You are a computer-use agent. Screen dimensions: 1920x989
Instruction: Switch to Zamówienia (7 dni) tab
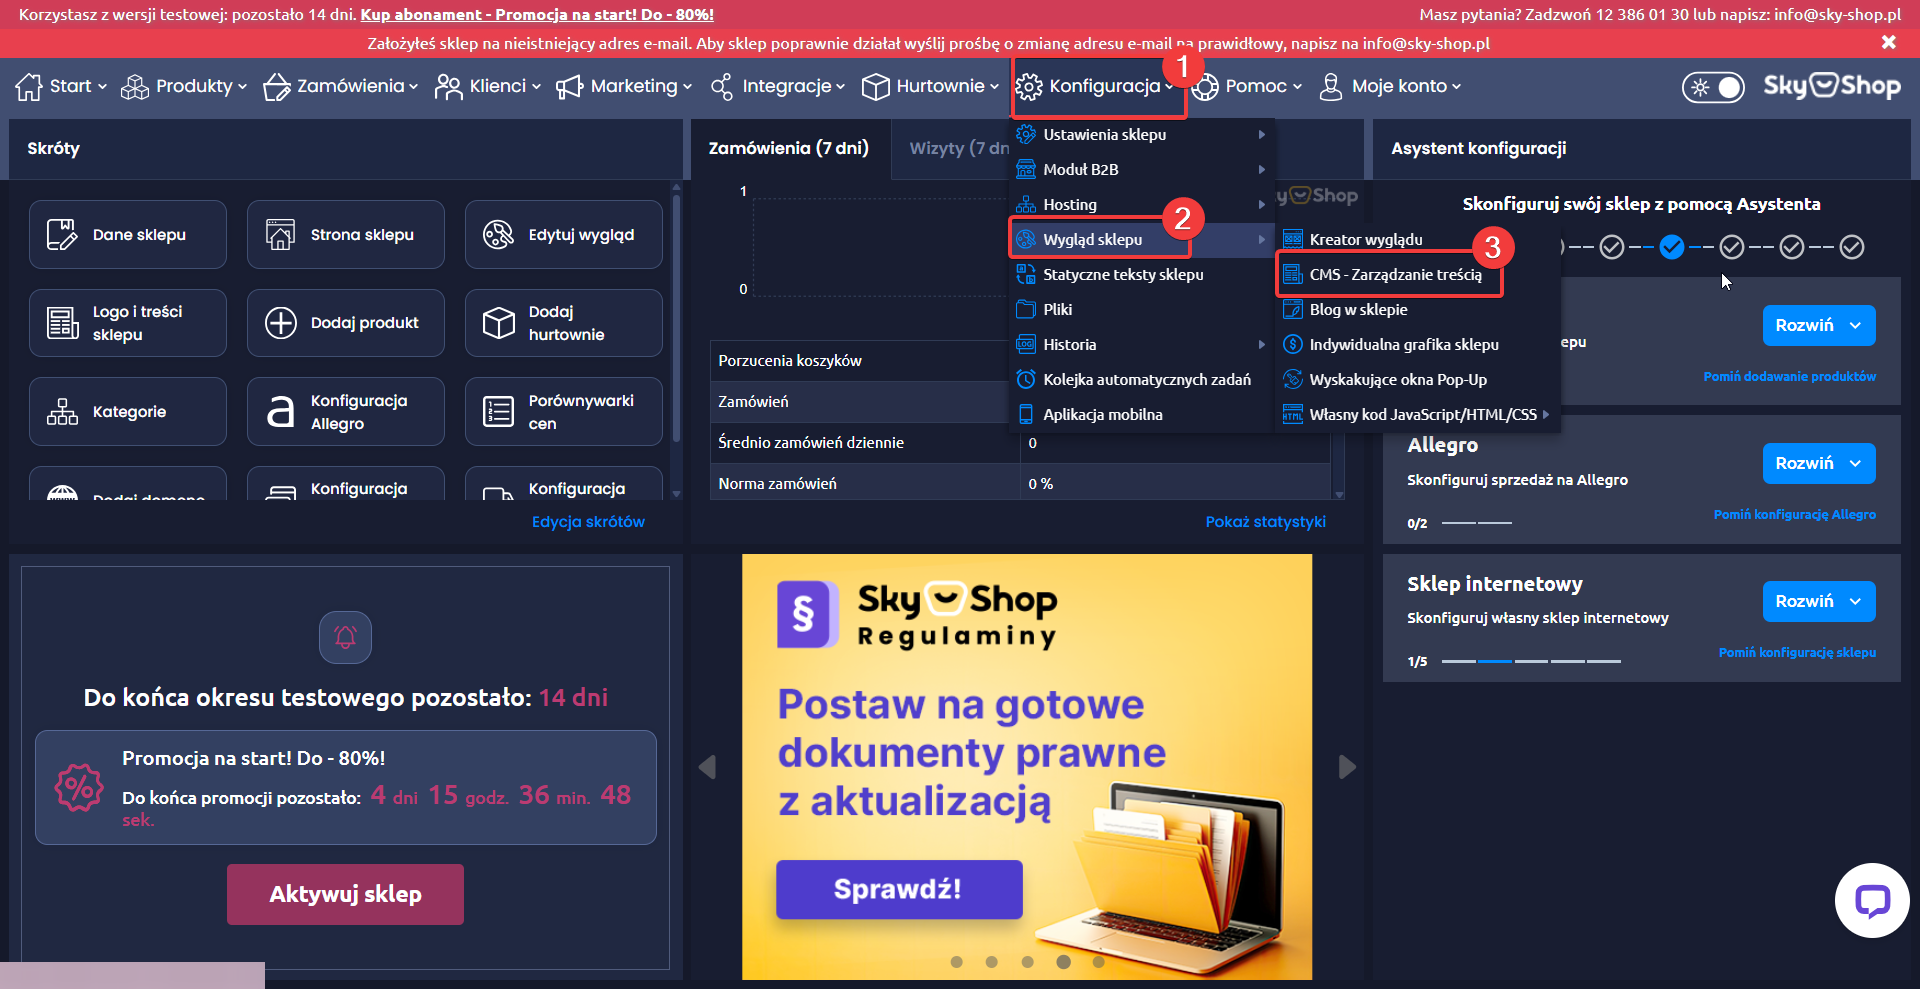[x=789, y=148]
